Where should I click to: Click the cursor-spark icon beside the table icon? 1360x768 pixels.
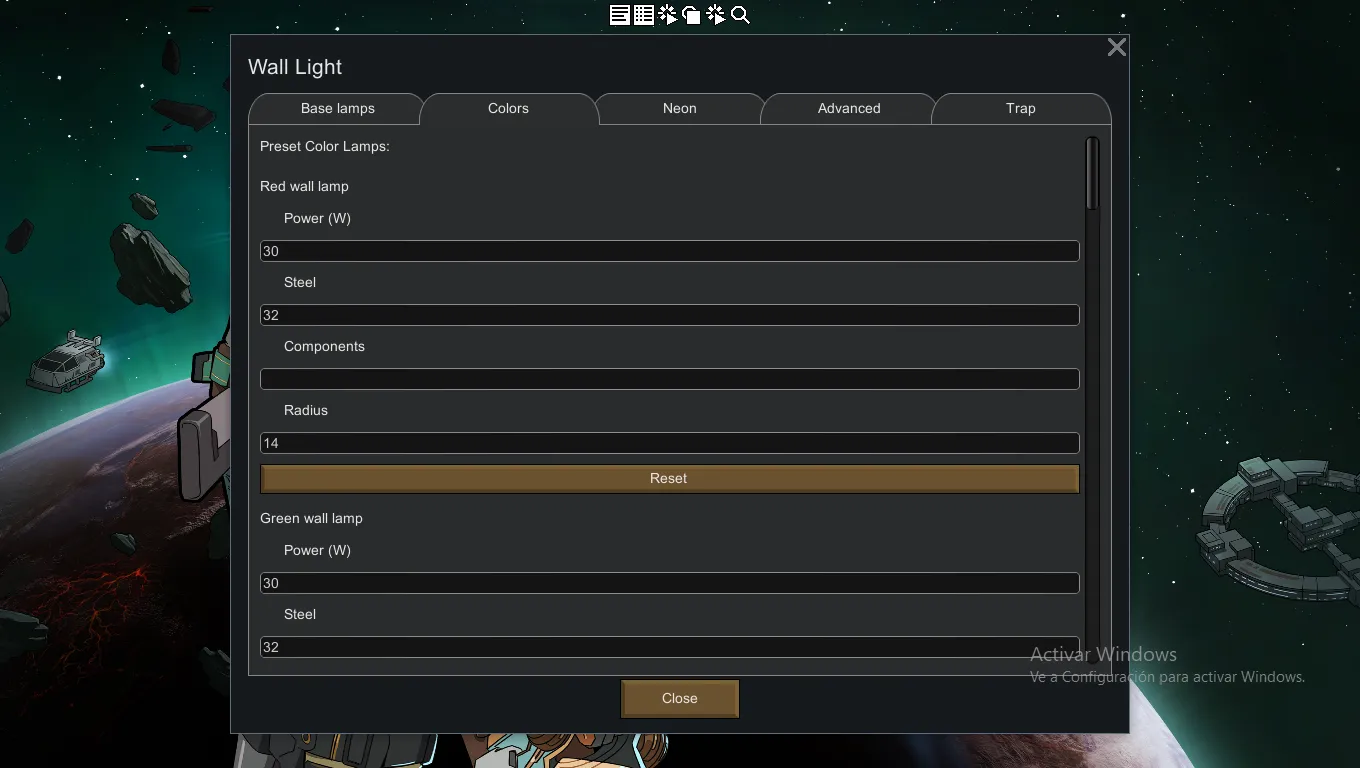[668, 15]
